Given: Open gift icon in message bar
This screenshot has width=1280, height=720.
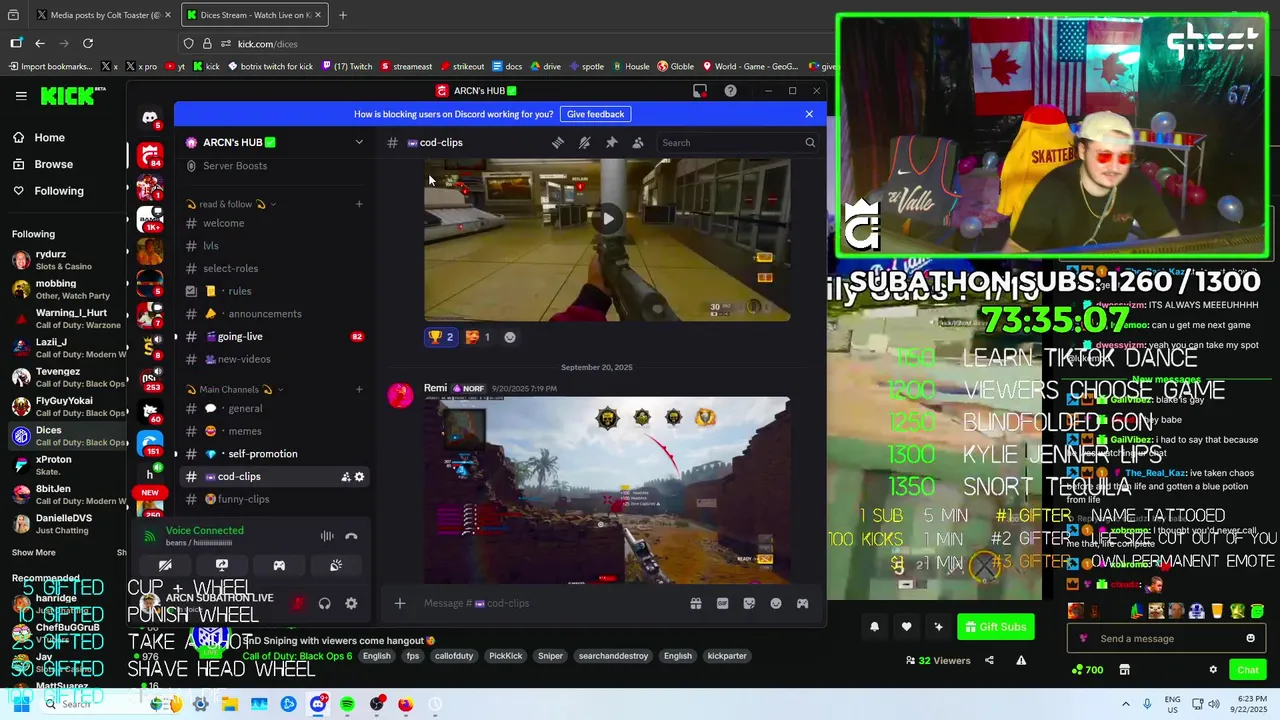Looking at the screenshot, I should click(x=695, y=603).
